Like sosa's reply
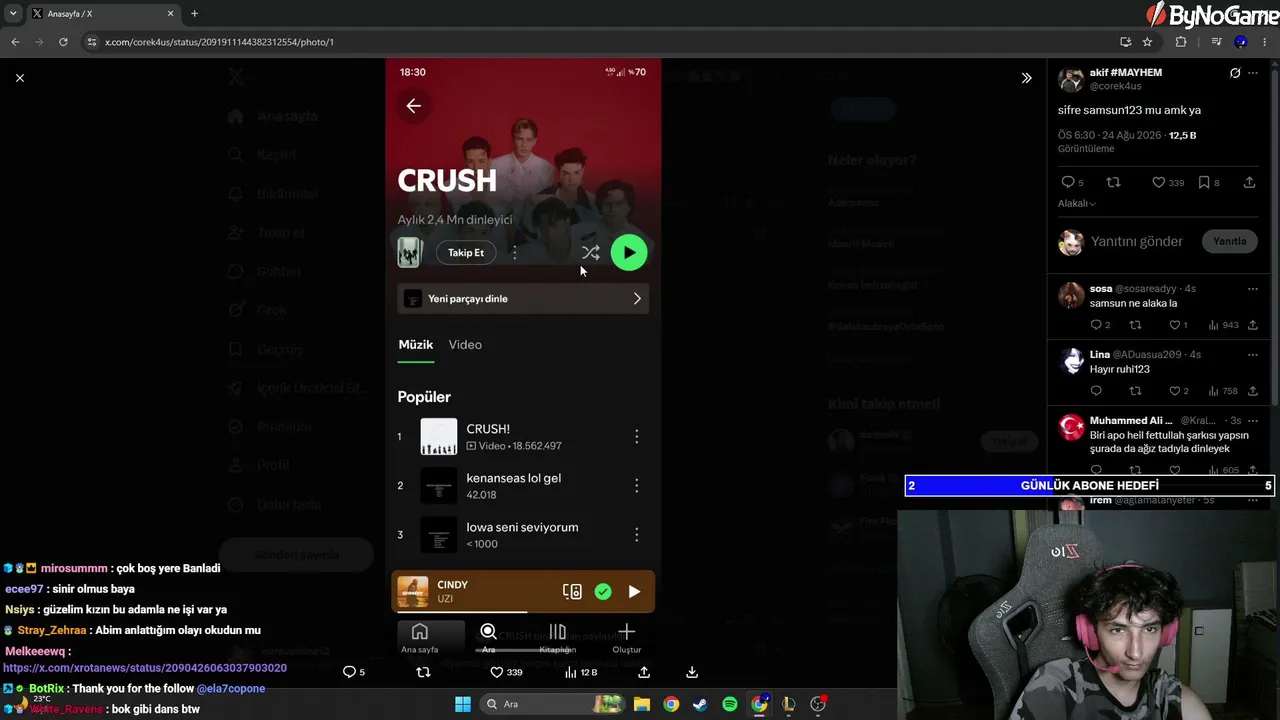Screen dimensions: 1280x720 pos(1175,325)
